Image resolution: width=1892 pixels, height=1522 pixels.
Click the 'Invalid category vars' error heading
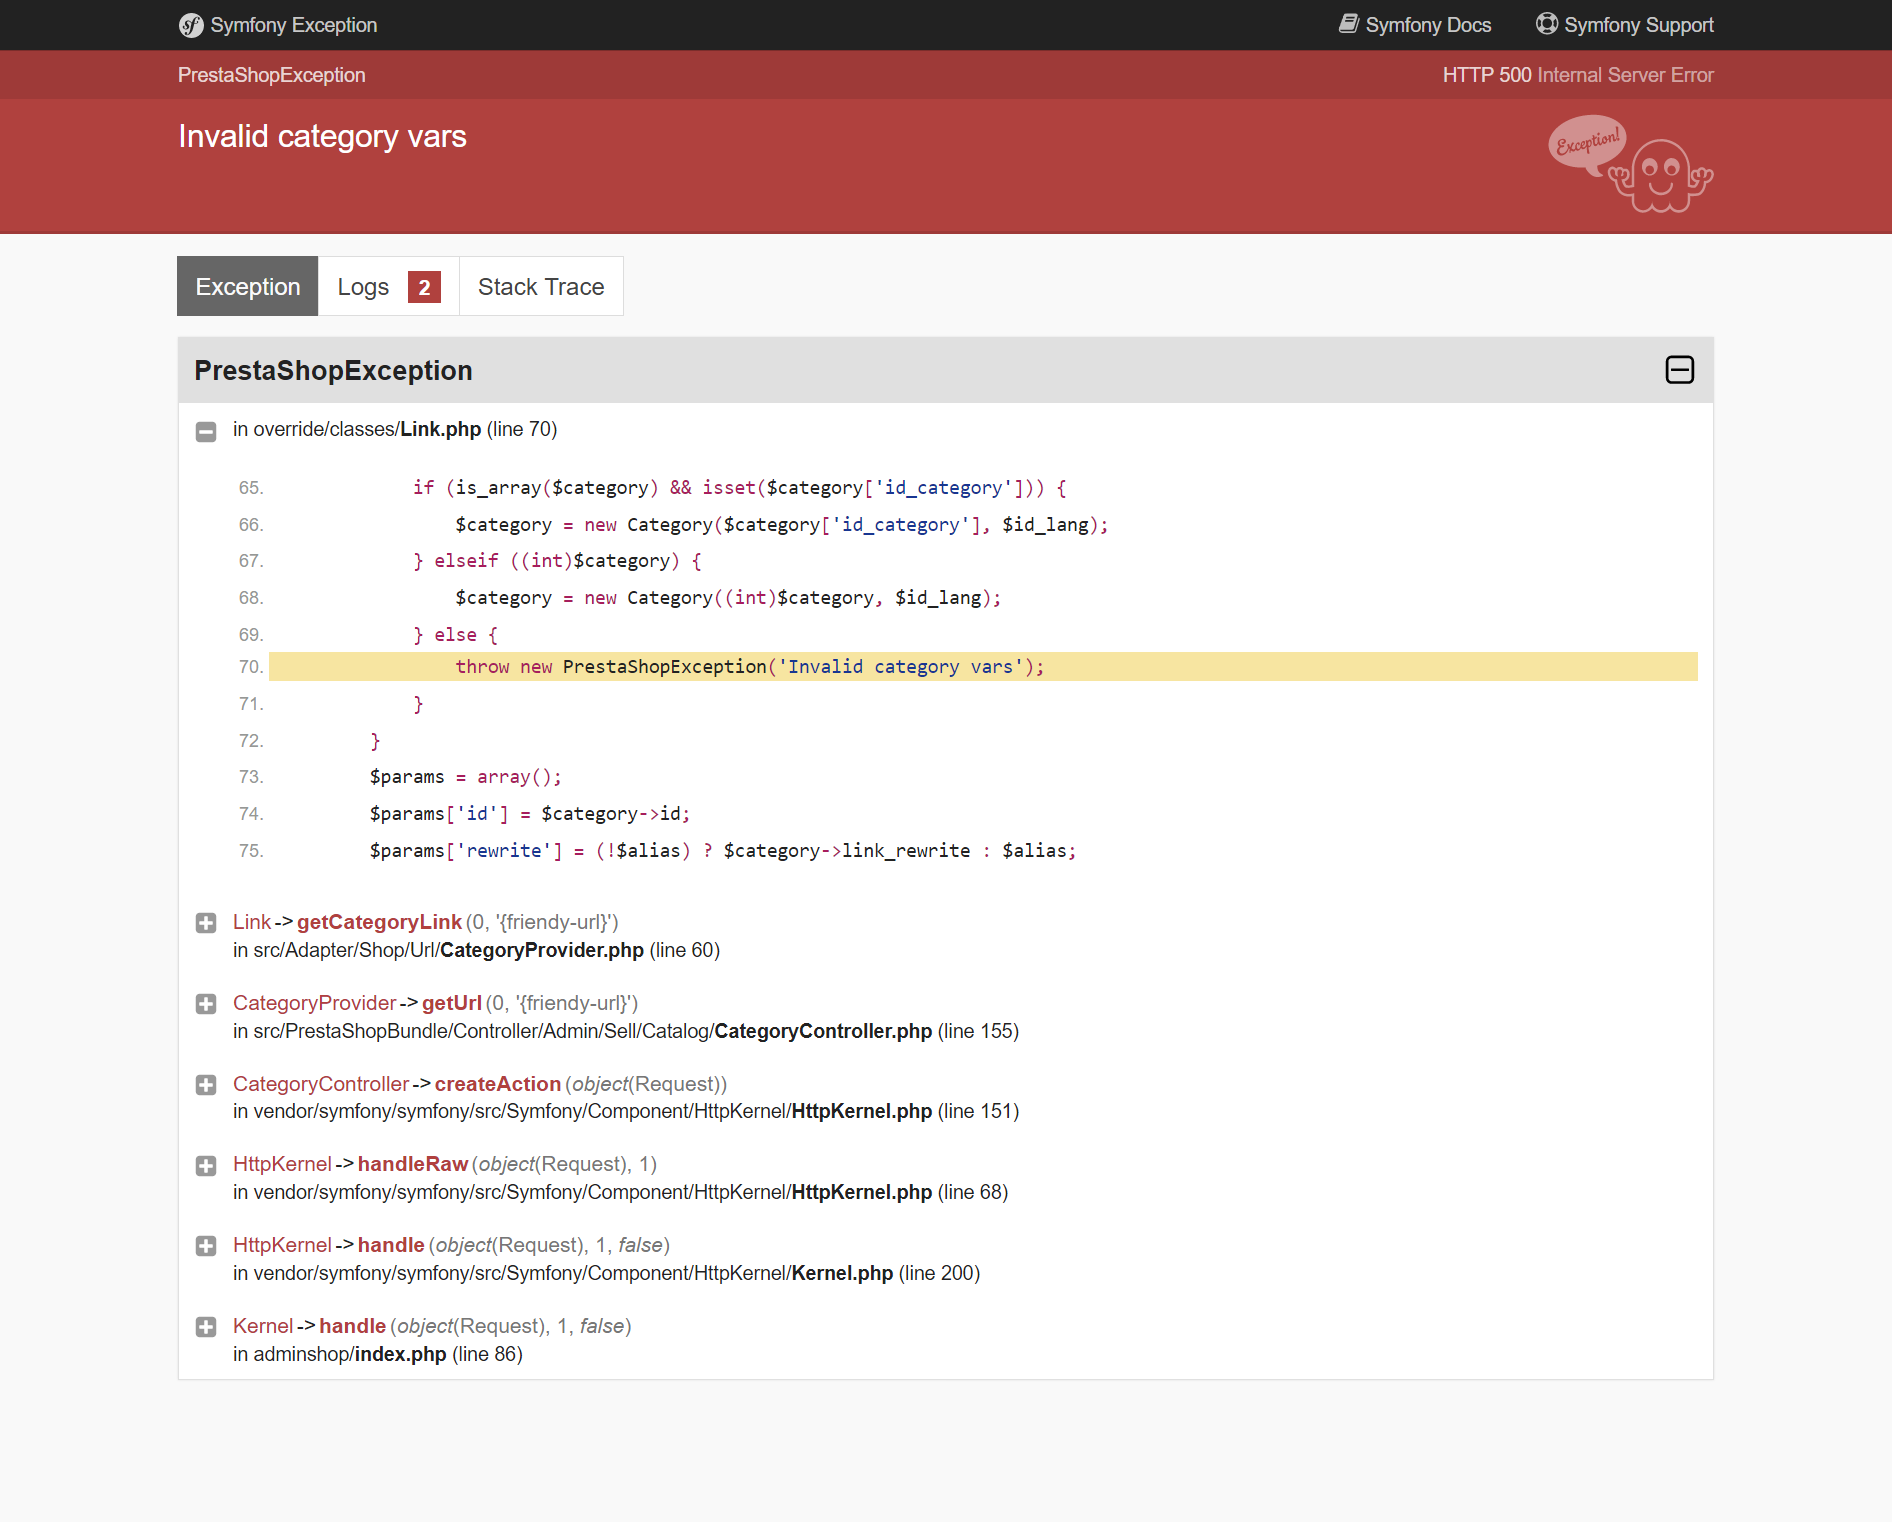[x=322, y=136]
